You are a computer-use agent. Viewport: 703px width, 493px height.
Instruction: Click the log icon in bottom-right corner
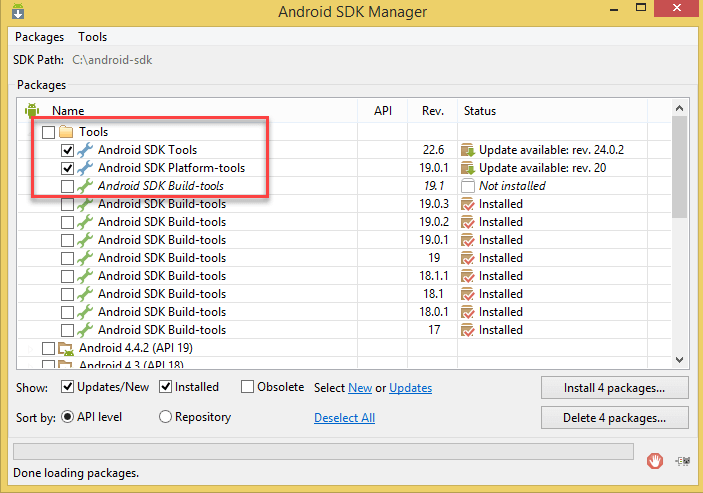coord(682,460)
